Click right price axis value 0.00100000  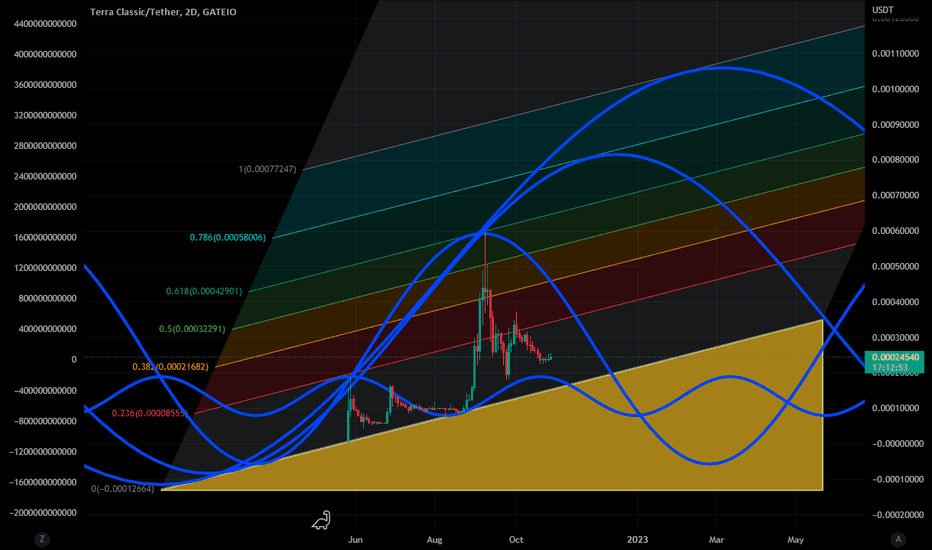pyautogui.click(x=895, y=89)
